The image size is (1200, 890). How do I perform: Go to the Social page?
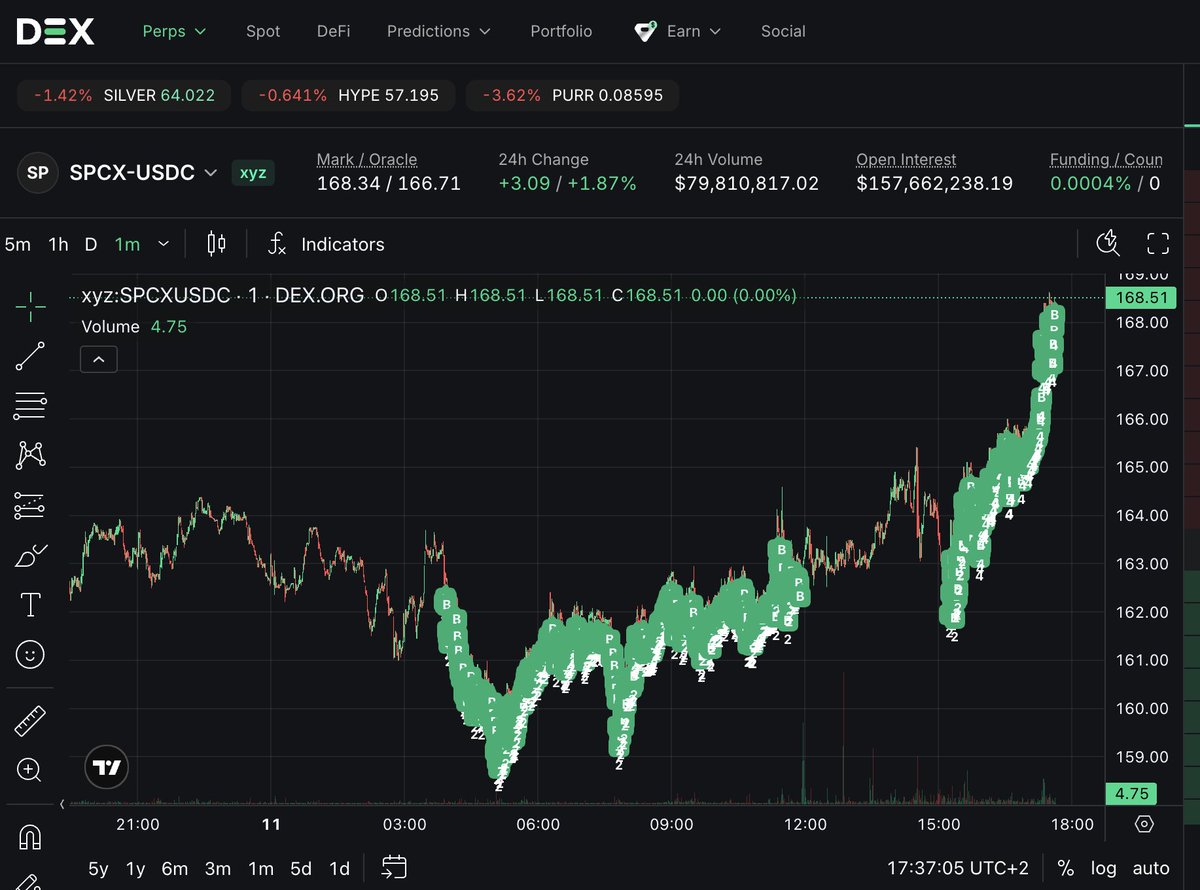click(x=783, y=31)
